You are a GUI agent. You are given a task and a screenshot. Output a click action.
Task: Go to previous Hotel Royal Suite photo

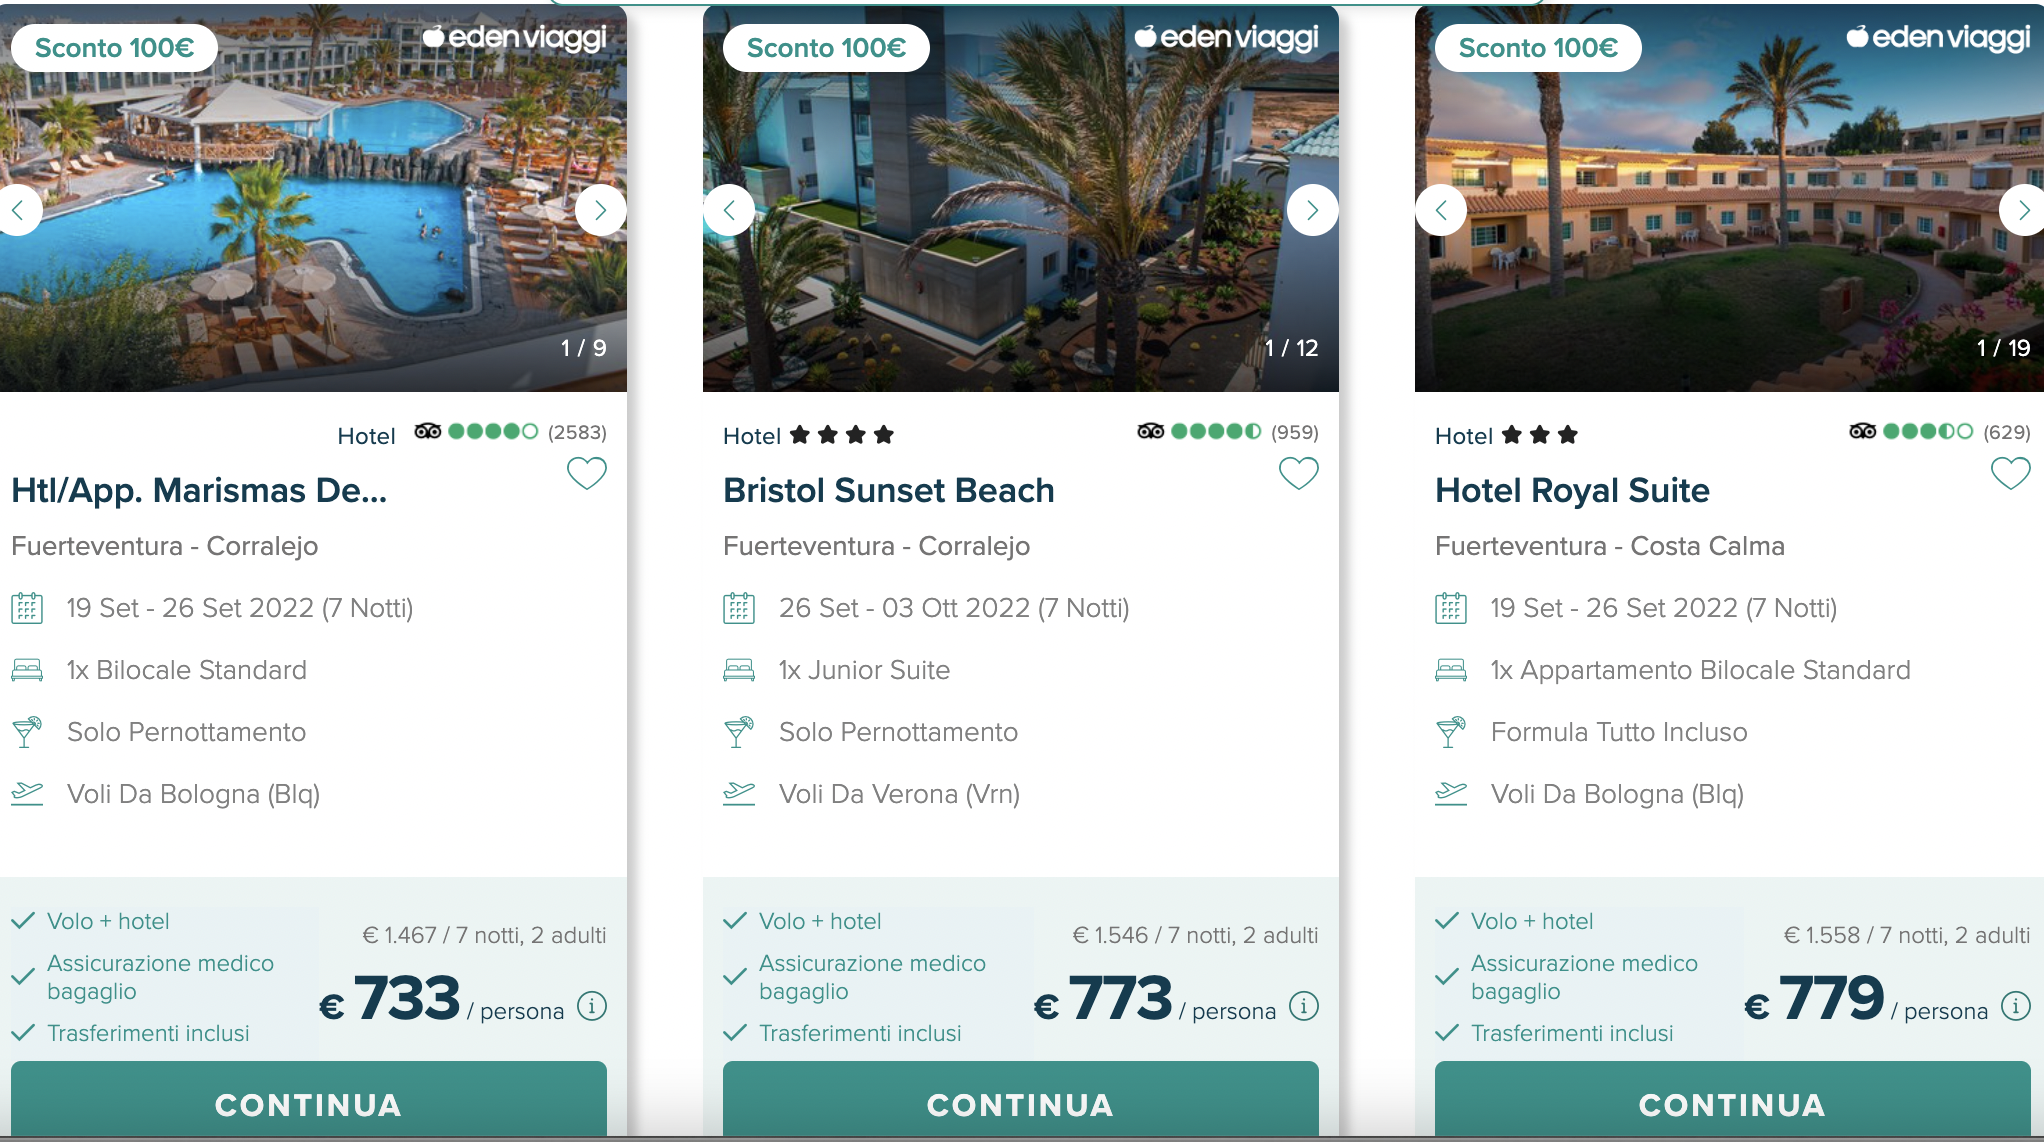1441,210
